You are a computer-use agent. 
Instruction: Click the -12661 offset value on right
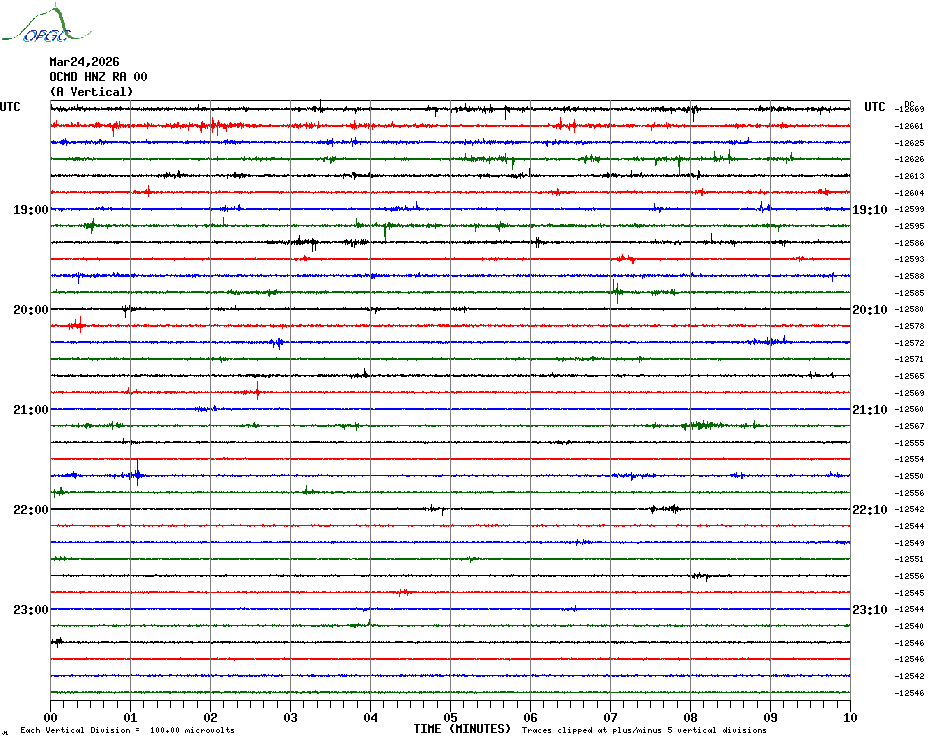click(x=910, y=126)
